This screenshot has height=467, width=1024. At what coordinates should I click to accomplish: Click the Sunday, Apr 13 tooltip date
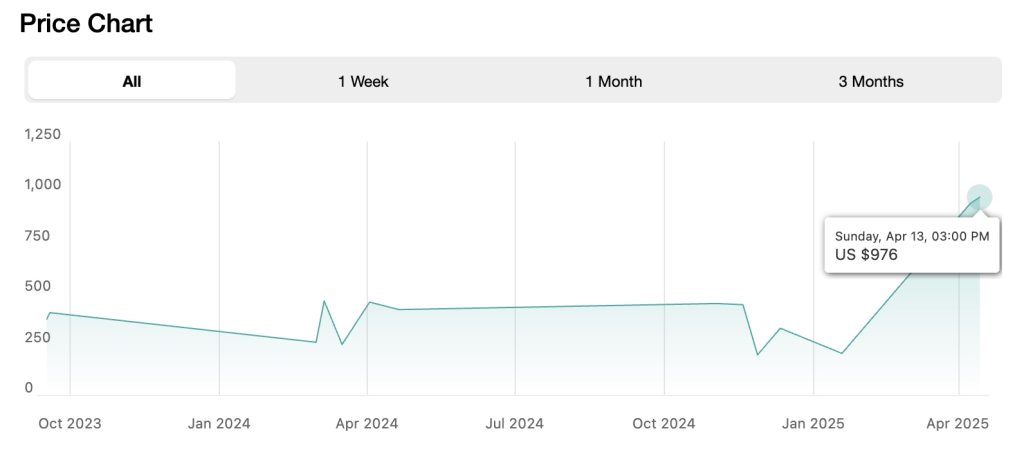[912, 236]
